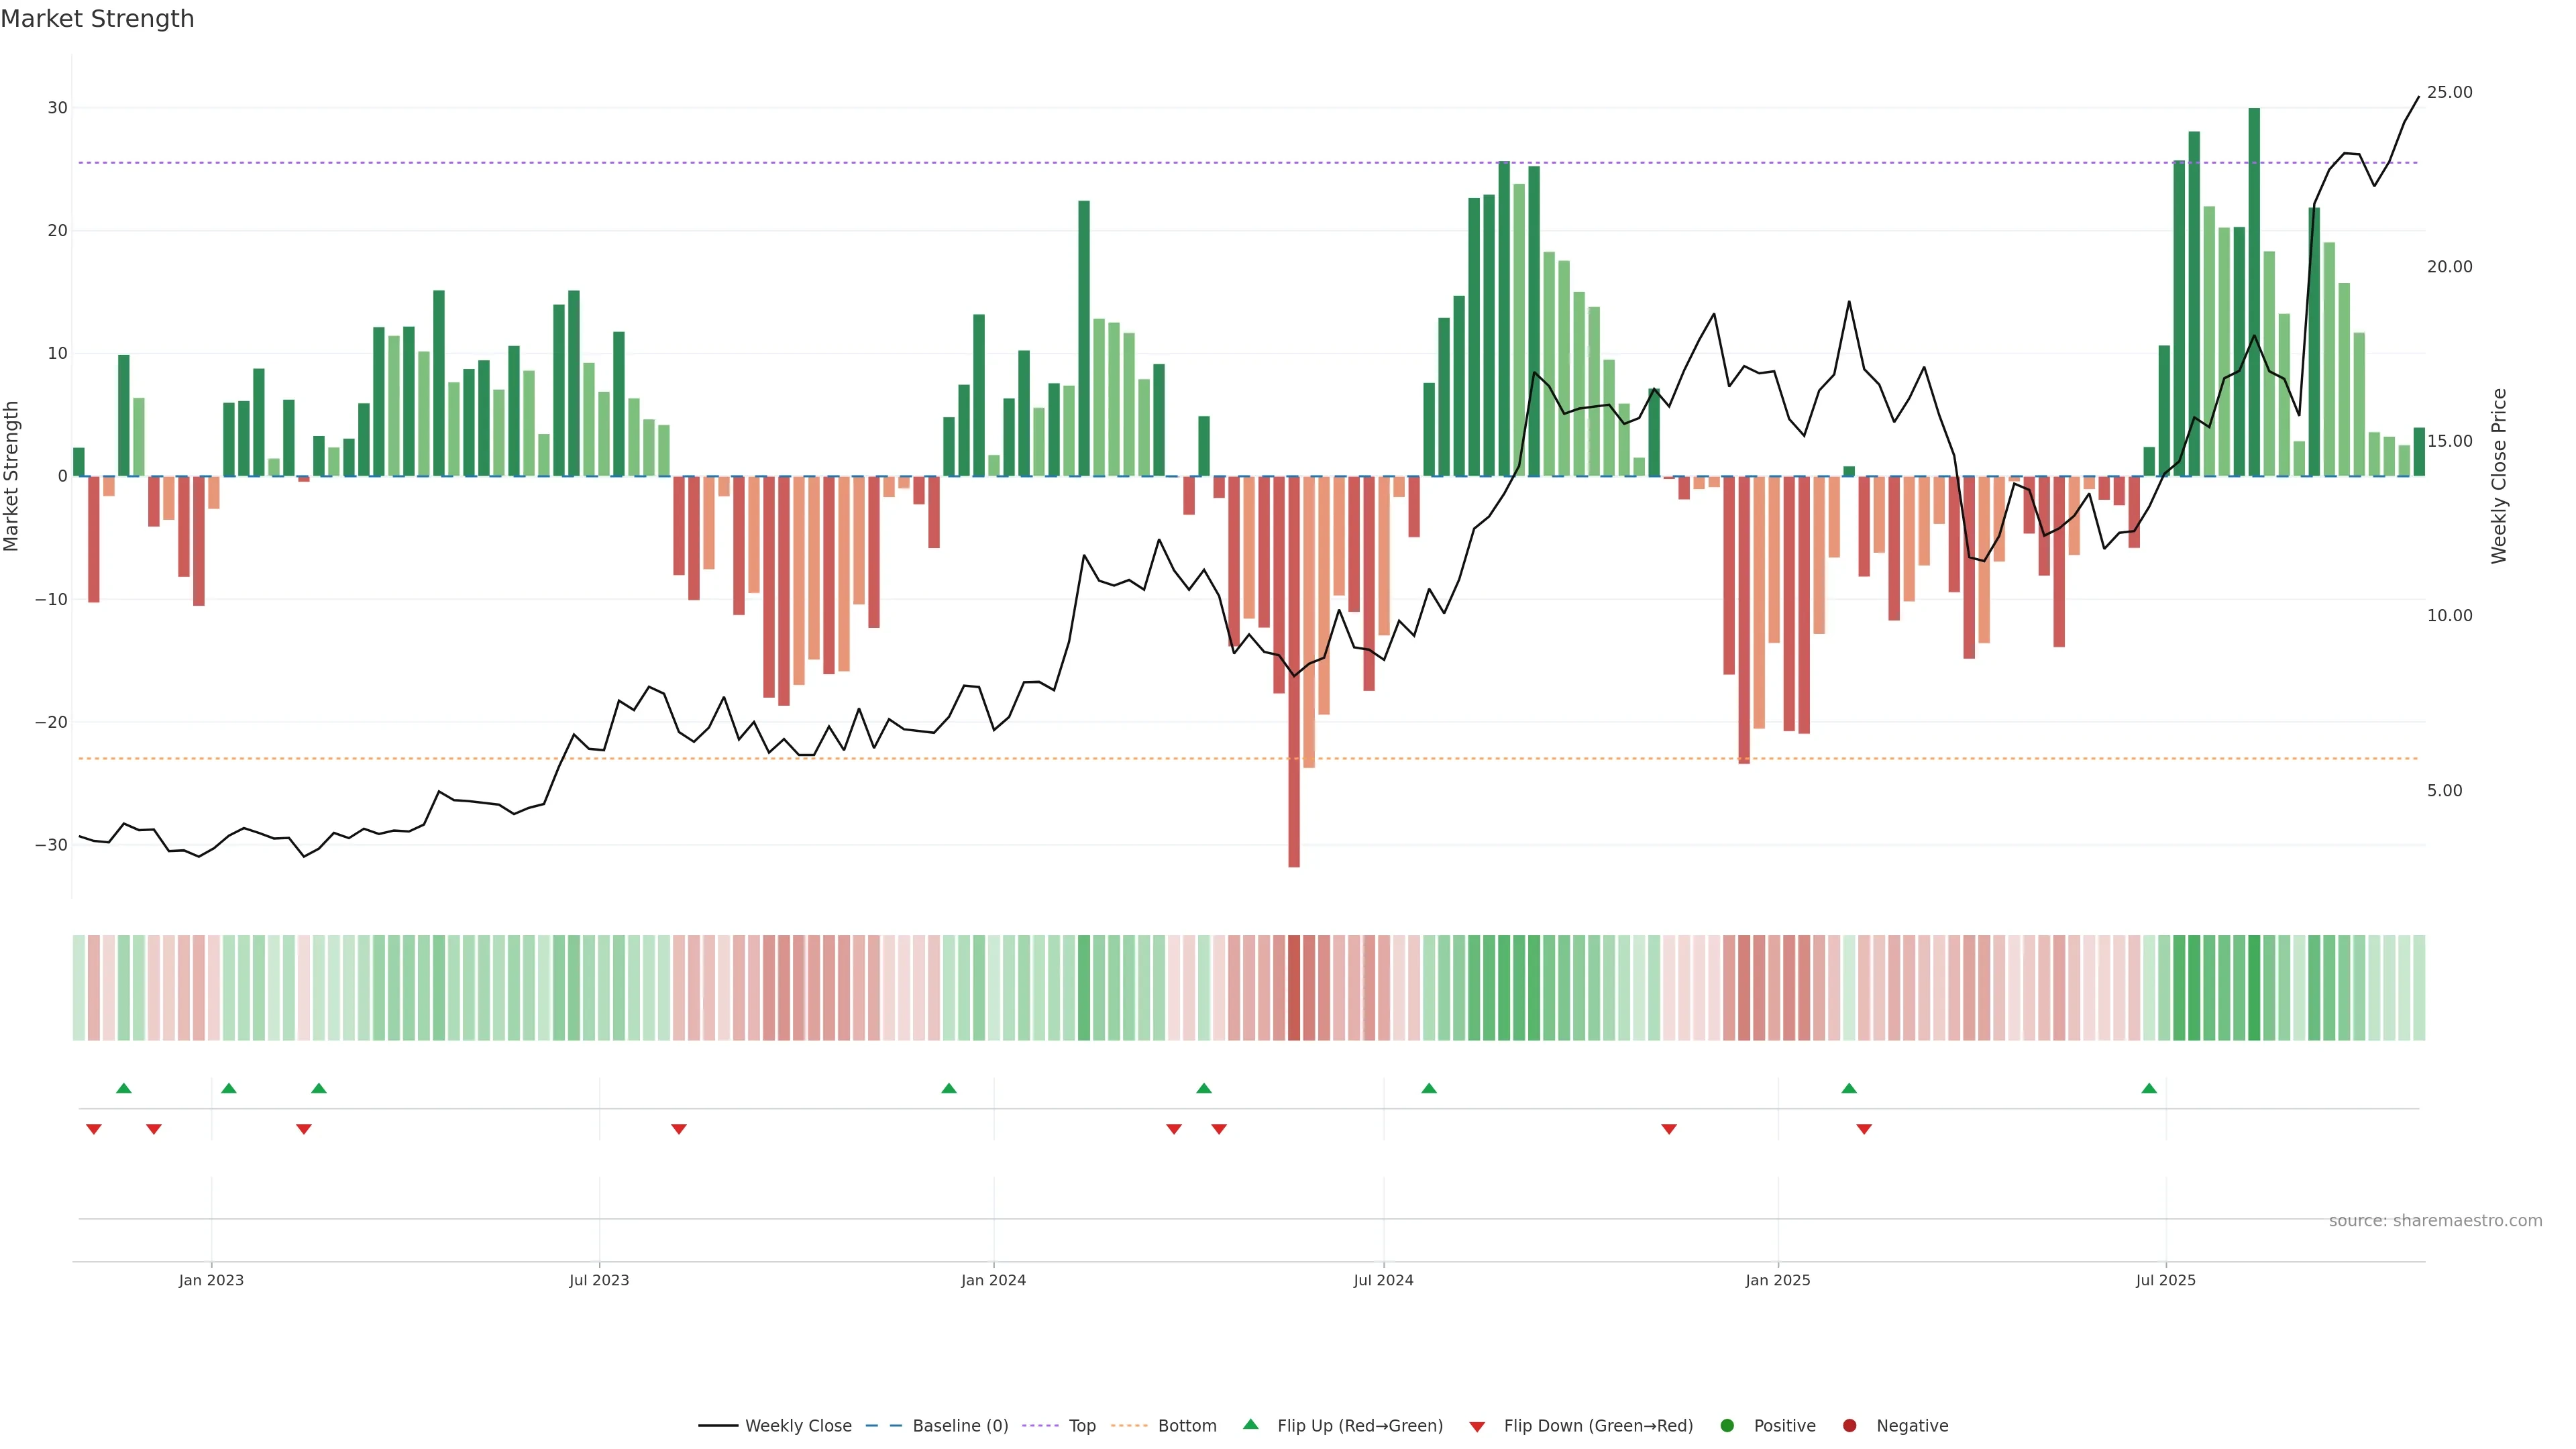Click the 25.00 price axis tick label
Image resolution: width=2576 pixels, height=1449 pixels.
click(x=2449, y=92)
